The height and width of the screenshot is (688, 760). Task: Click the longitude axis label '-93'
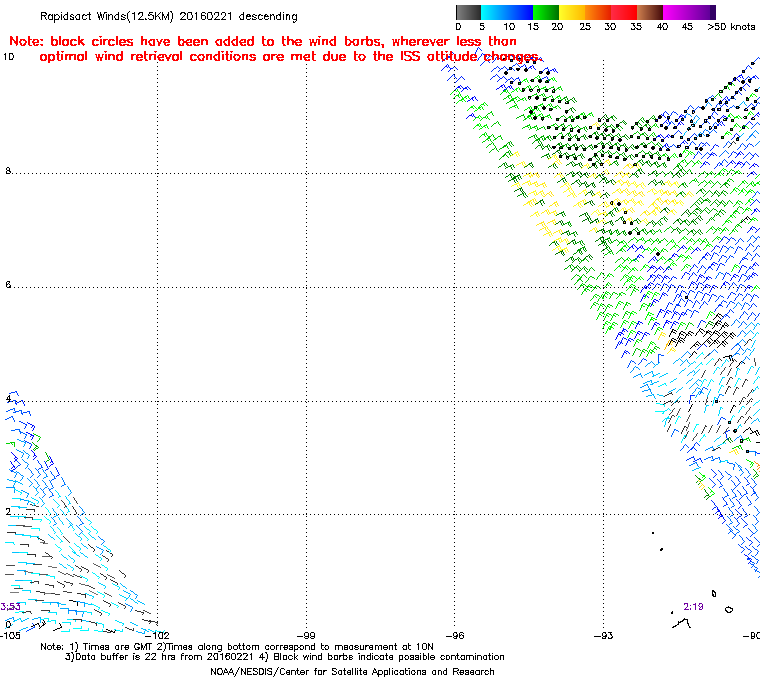point(603,635)
